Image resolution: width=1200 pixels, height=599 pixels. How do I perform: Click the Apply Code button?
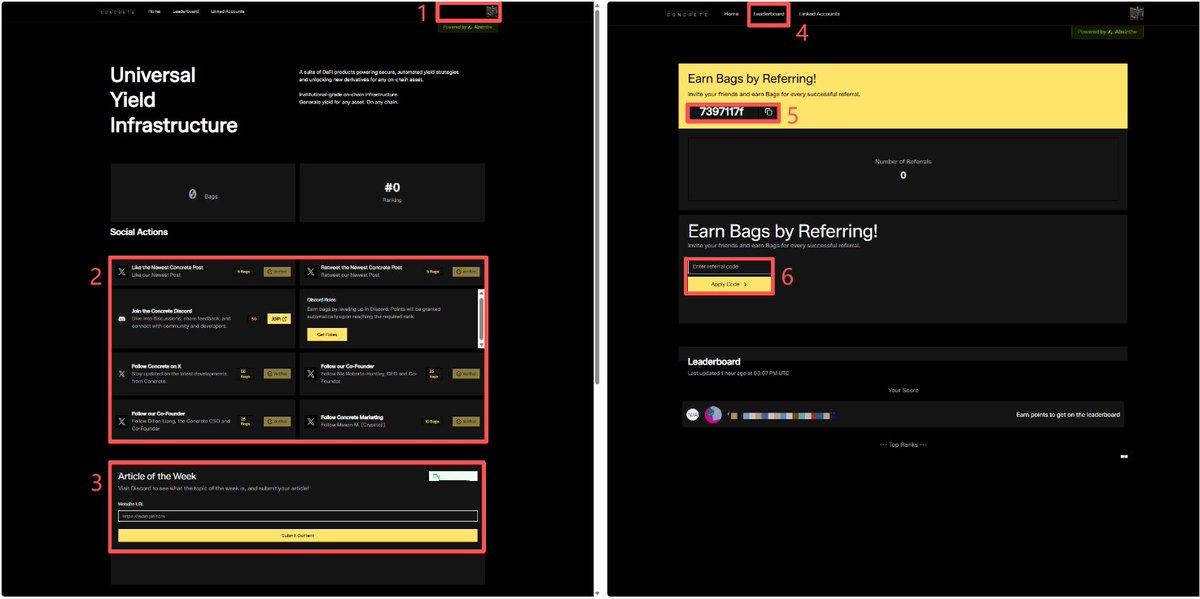pyautogui.click(x=730, y=284)
